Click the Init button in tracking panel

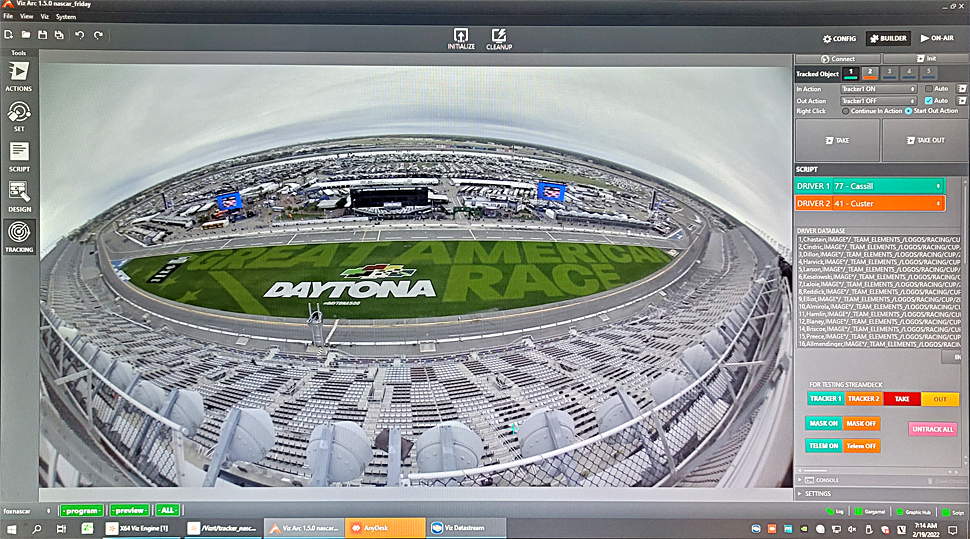point(926,59)
